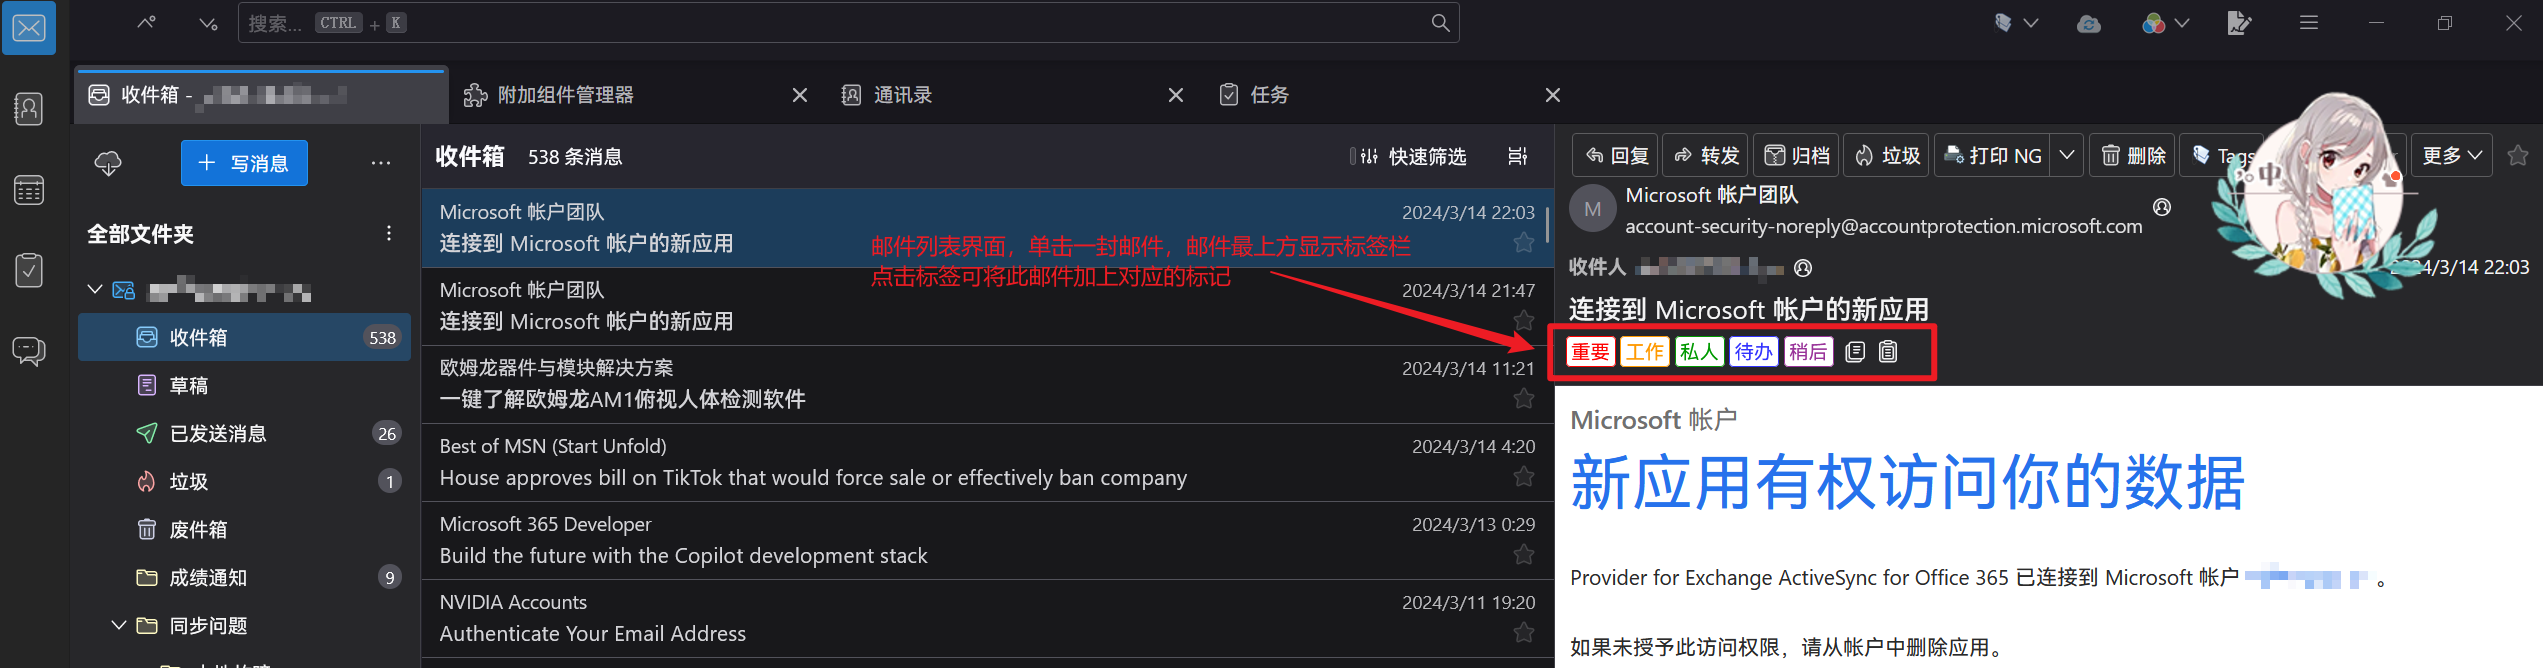Star the 欧姆龙器件与模块解决方案 message
The width and height of the screenshot is (2543, 668).
coord(1523,398)
